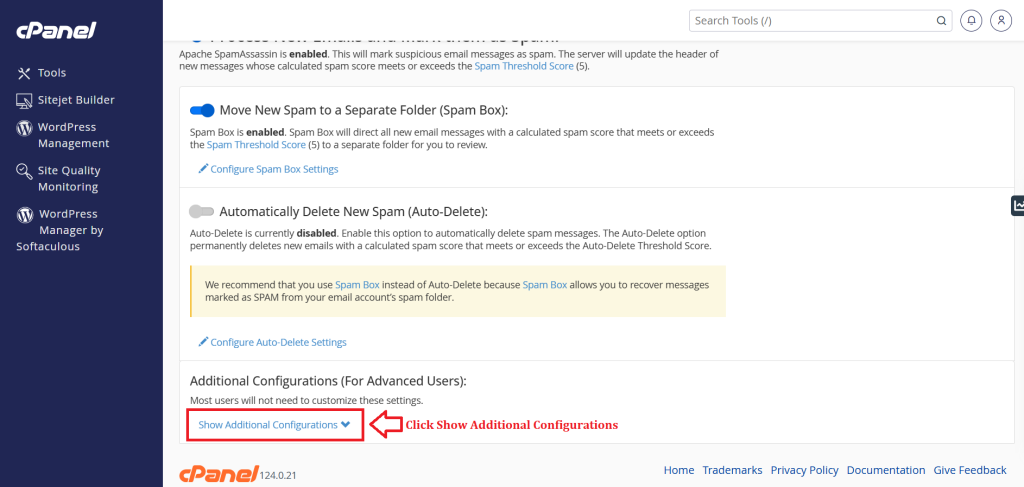The image size is (1024, 487).
Task: Click the pencil icon beside Configure Spam Box Settings
Action: pyautogui.click(x=203, y=169)
